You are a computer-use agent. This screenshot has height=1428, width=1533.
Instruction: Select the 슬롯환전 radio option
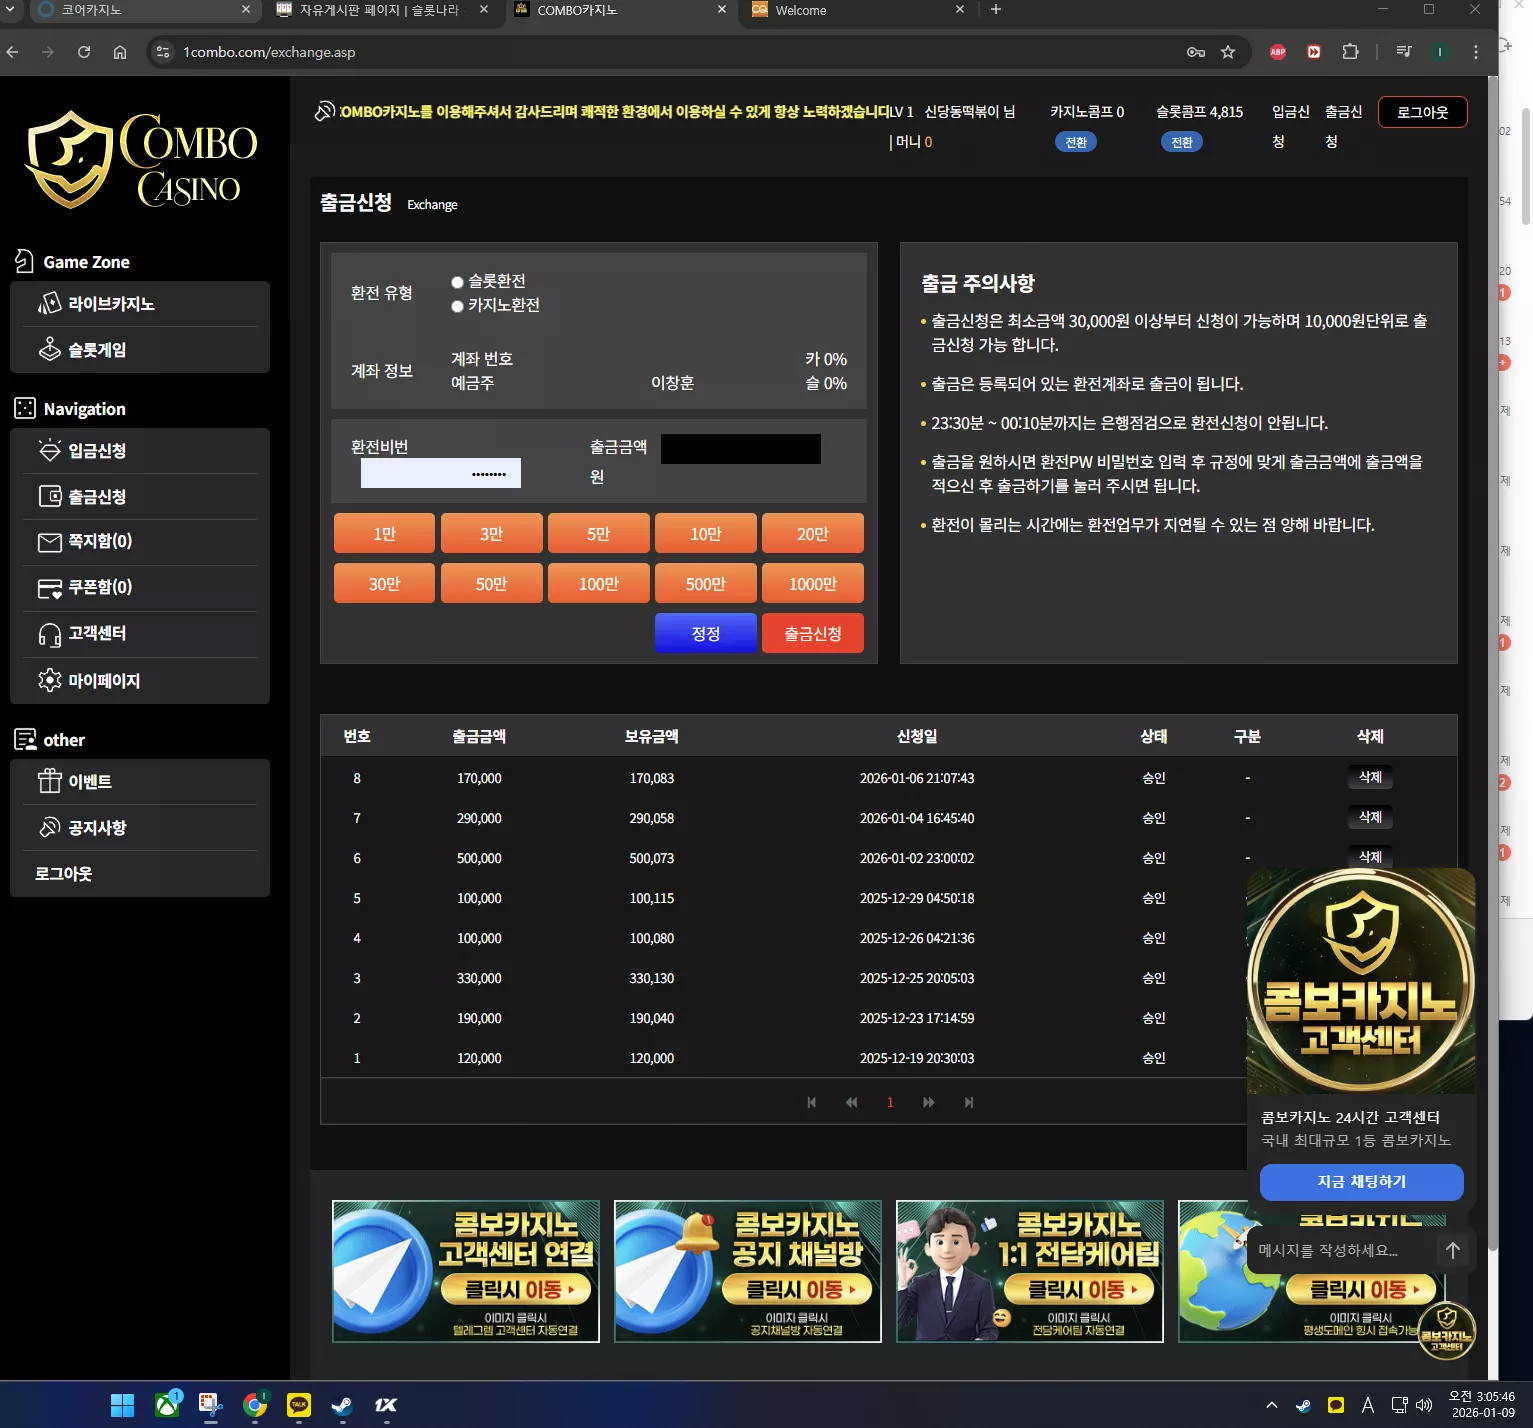[457, 282]
